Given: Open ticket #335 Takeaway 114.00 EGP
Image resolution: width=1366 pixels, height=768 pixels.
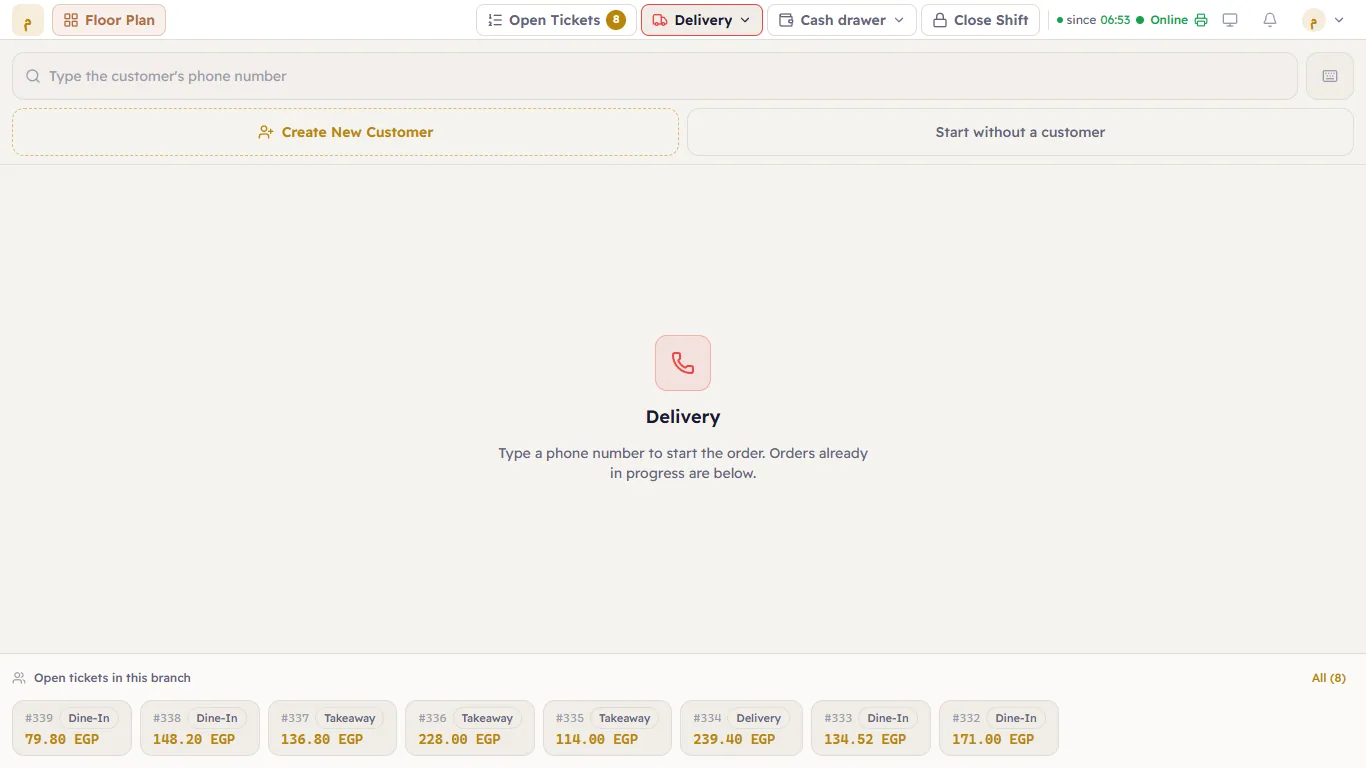Looking at the screenshot, I should point(607,728).
